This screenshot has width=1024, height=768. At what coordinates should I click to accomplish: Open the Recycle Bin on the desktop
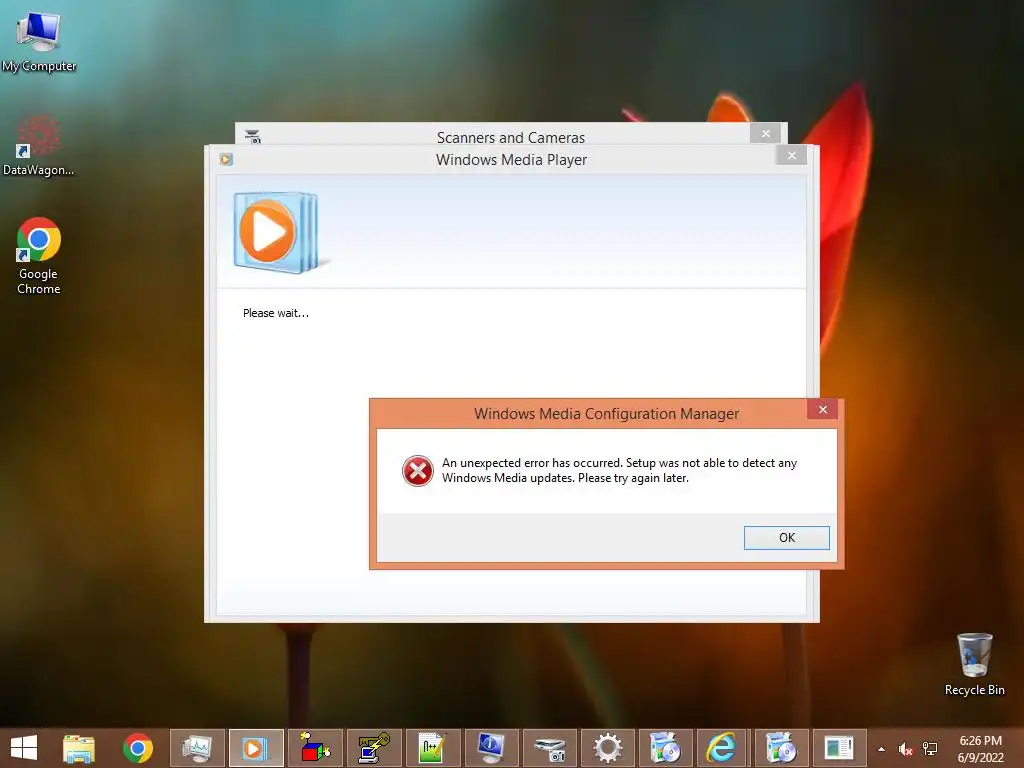(x=974, y=664)
